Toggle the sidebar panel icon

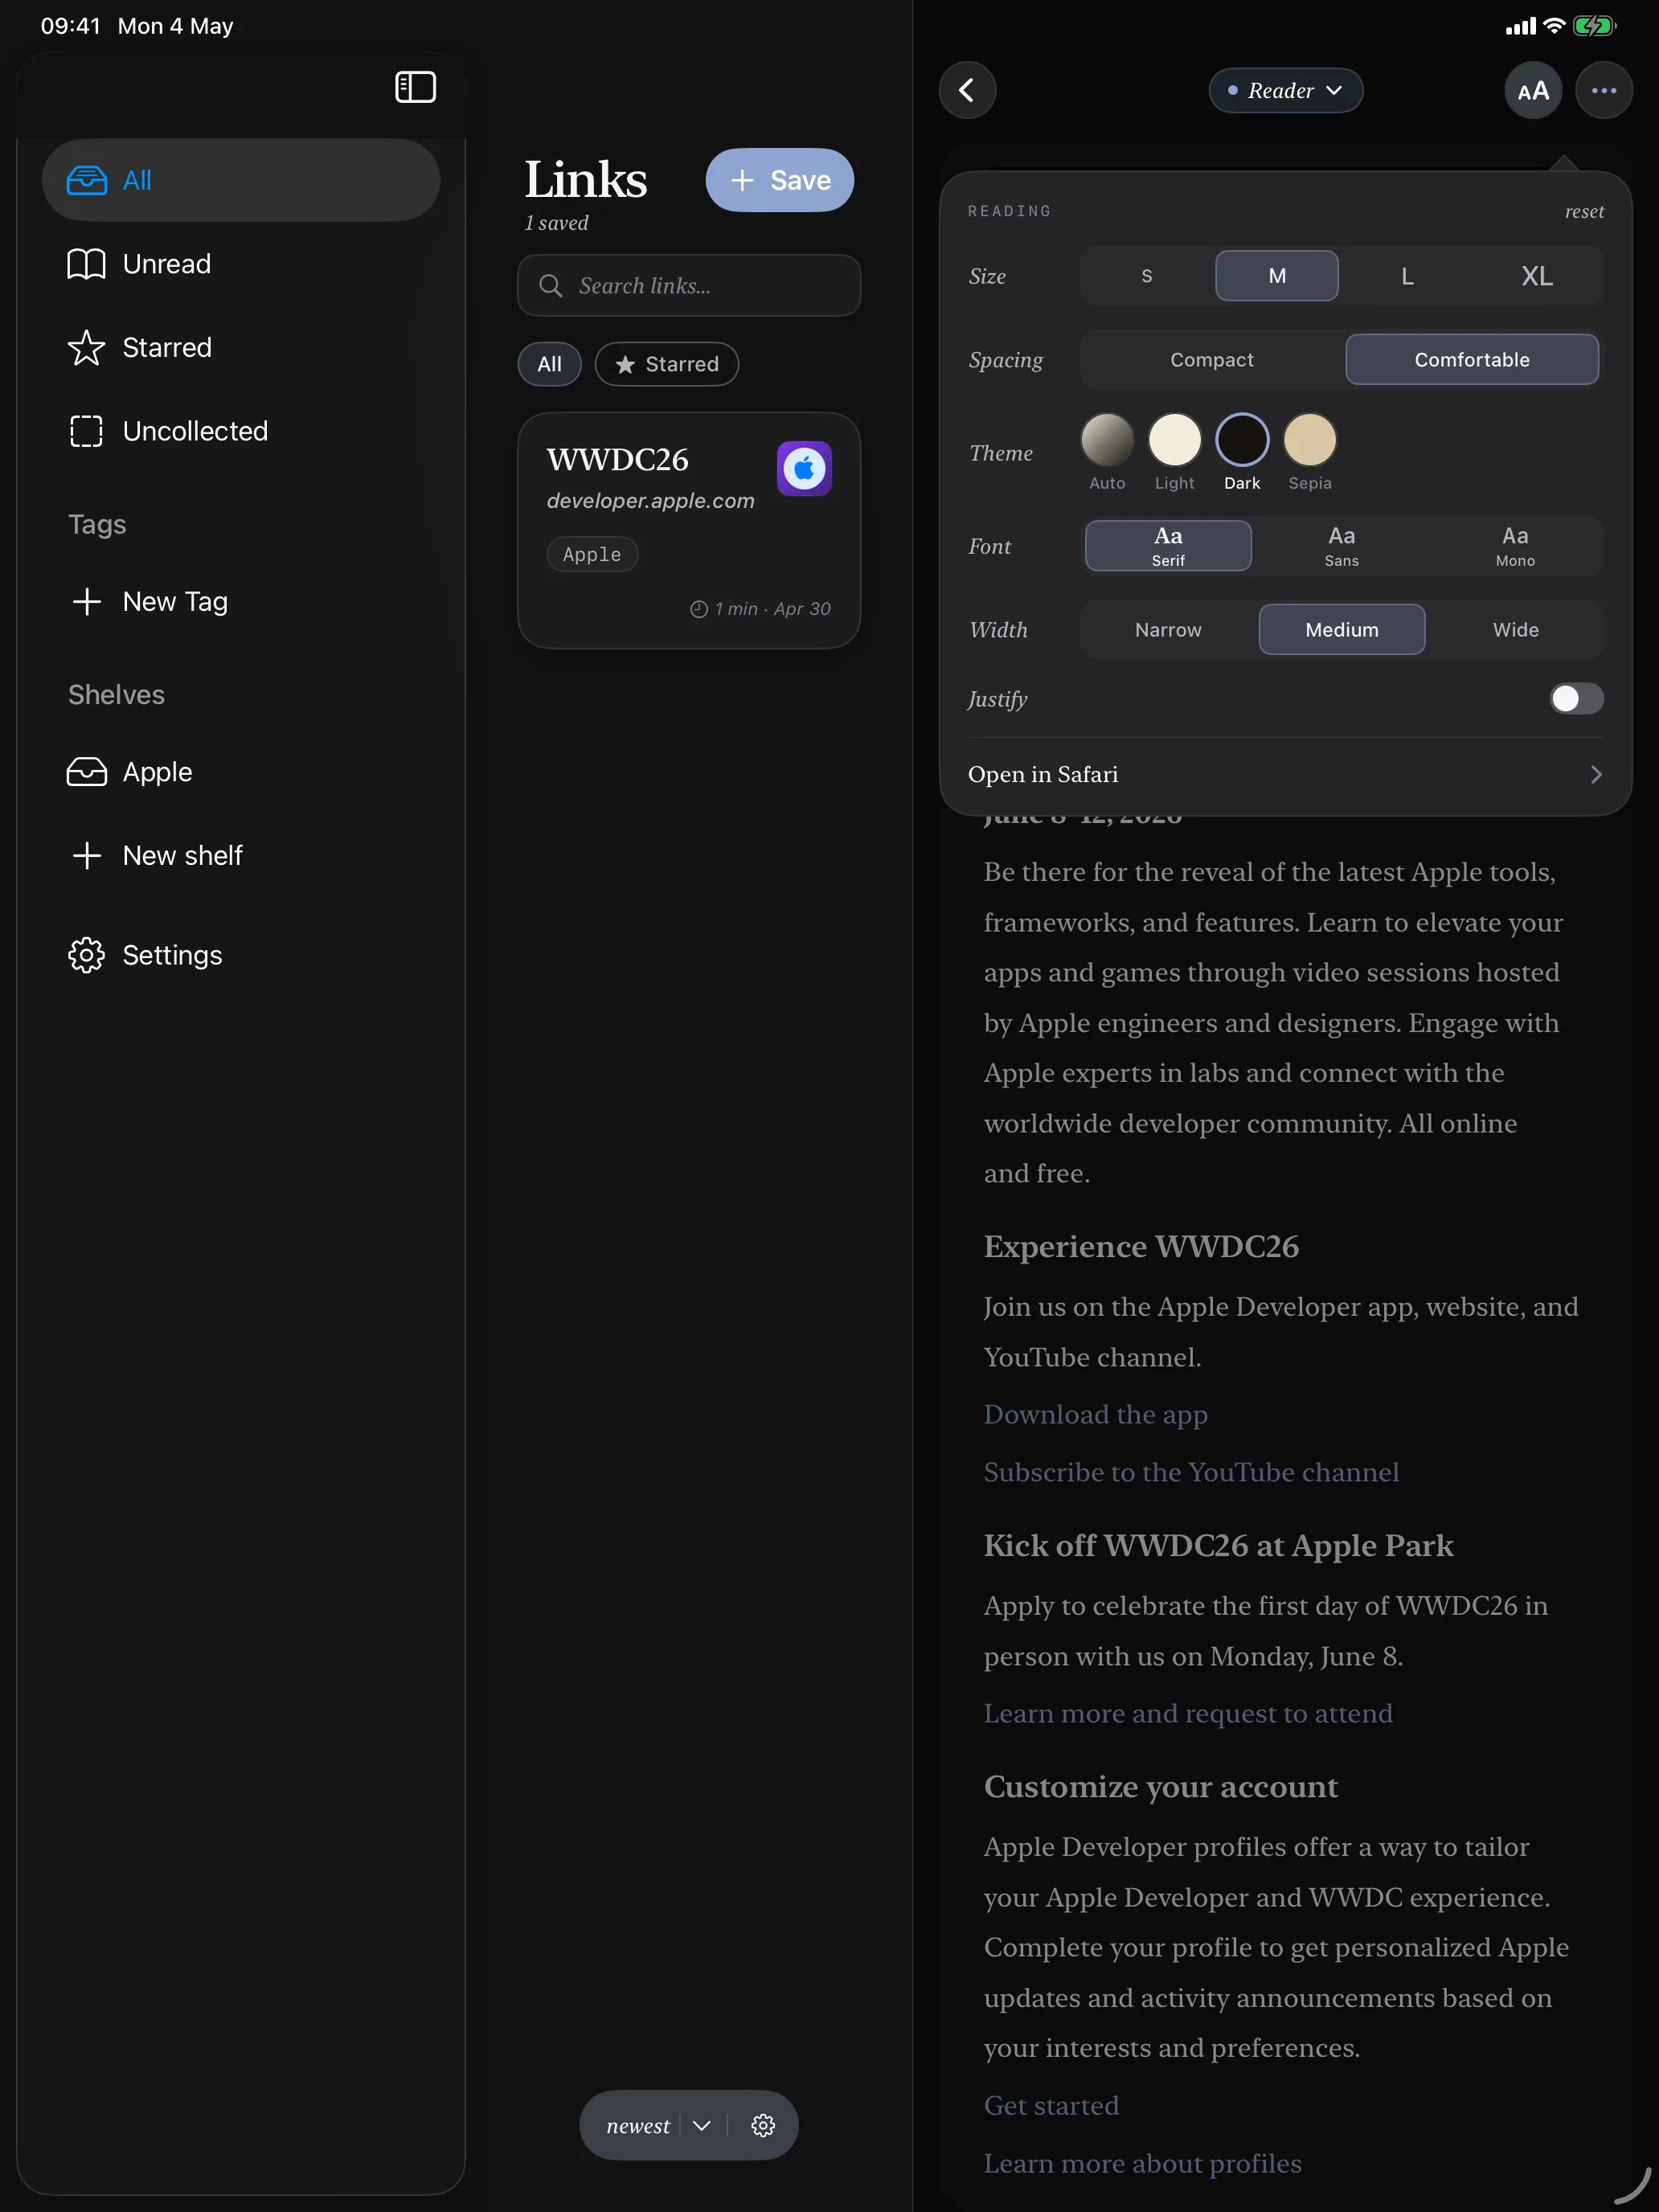[x=415, y=87]
